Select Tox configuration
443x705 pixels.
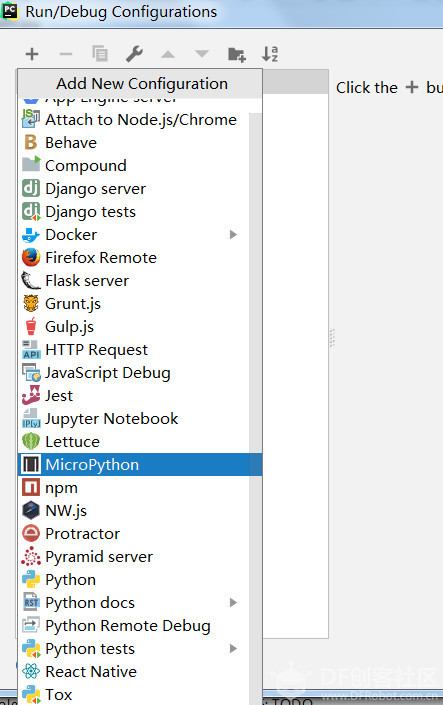coord(133,694)
